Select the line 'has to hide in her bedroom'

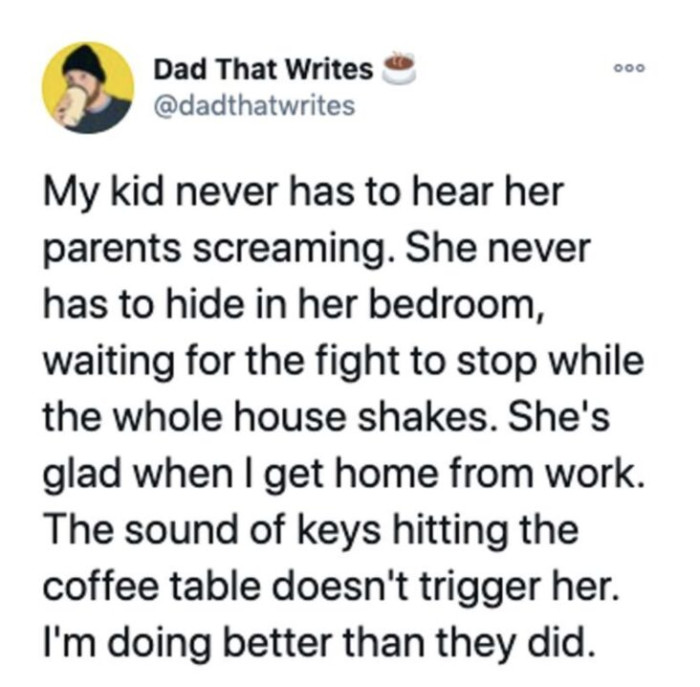(x=290, y=302)
